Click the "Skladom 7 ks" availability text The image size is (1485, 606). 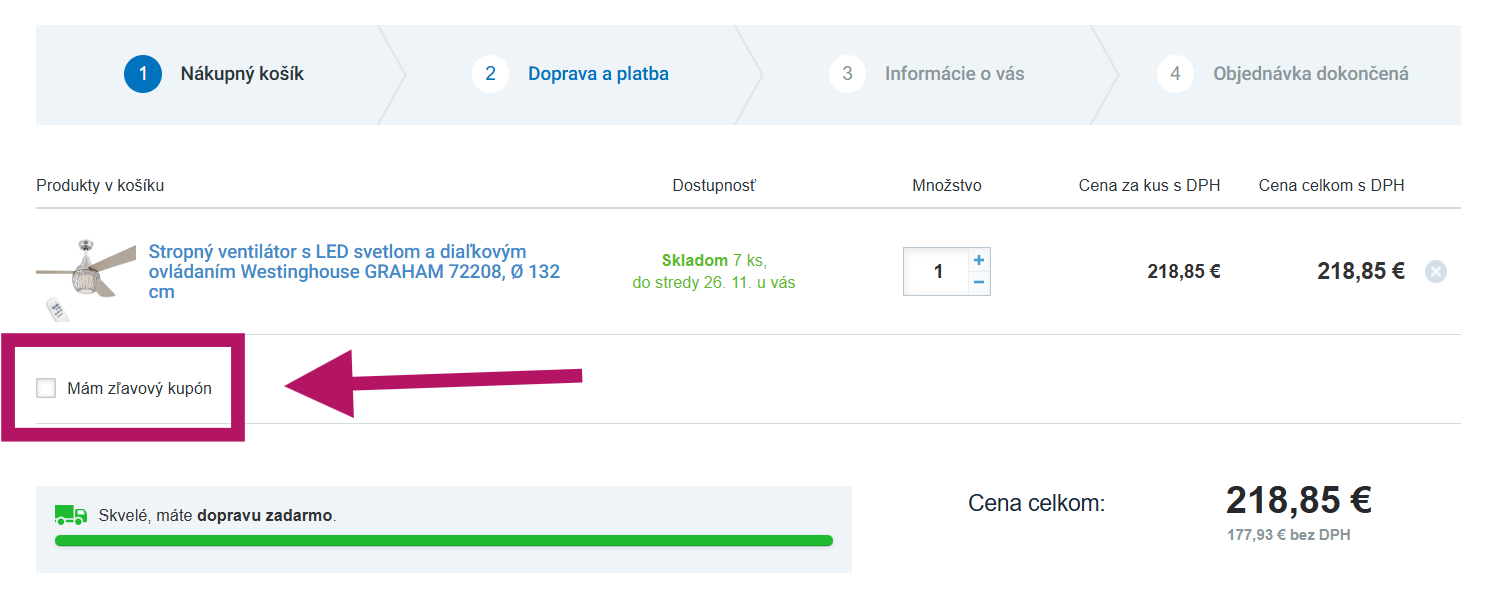(x=714, y=260)
